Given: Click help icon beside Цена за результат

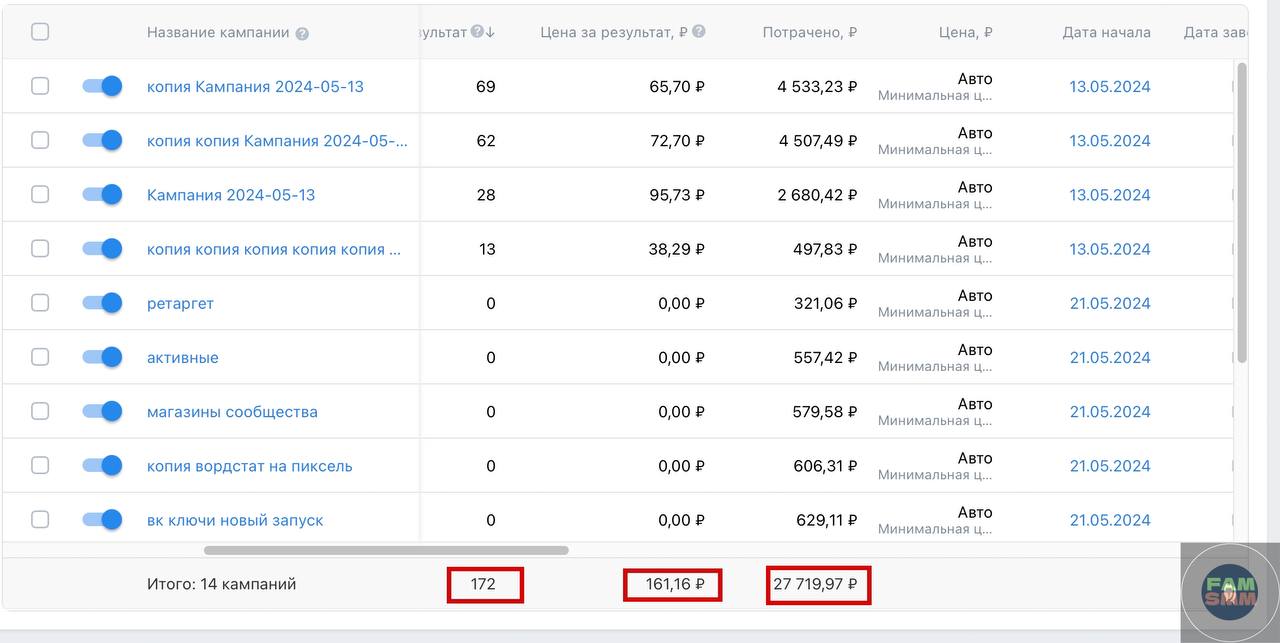Looking at the screenshot, I should 698,32.
